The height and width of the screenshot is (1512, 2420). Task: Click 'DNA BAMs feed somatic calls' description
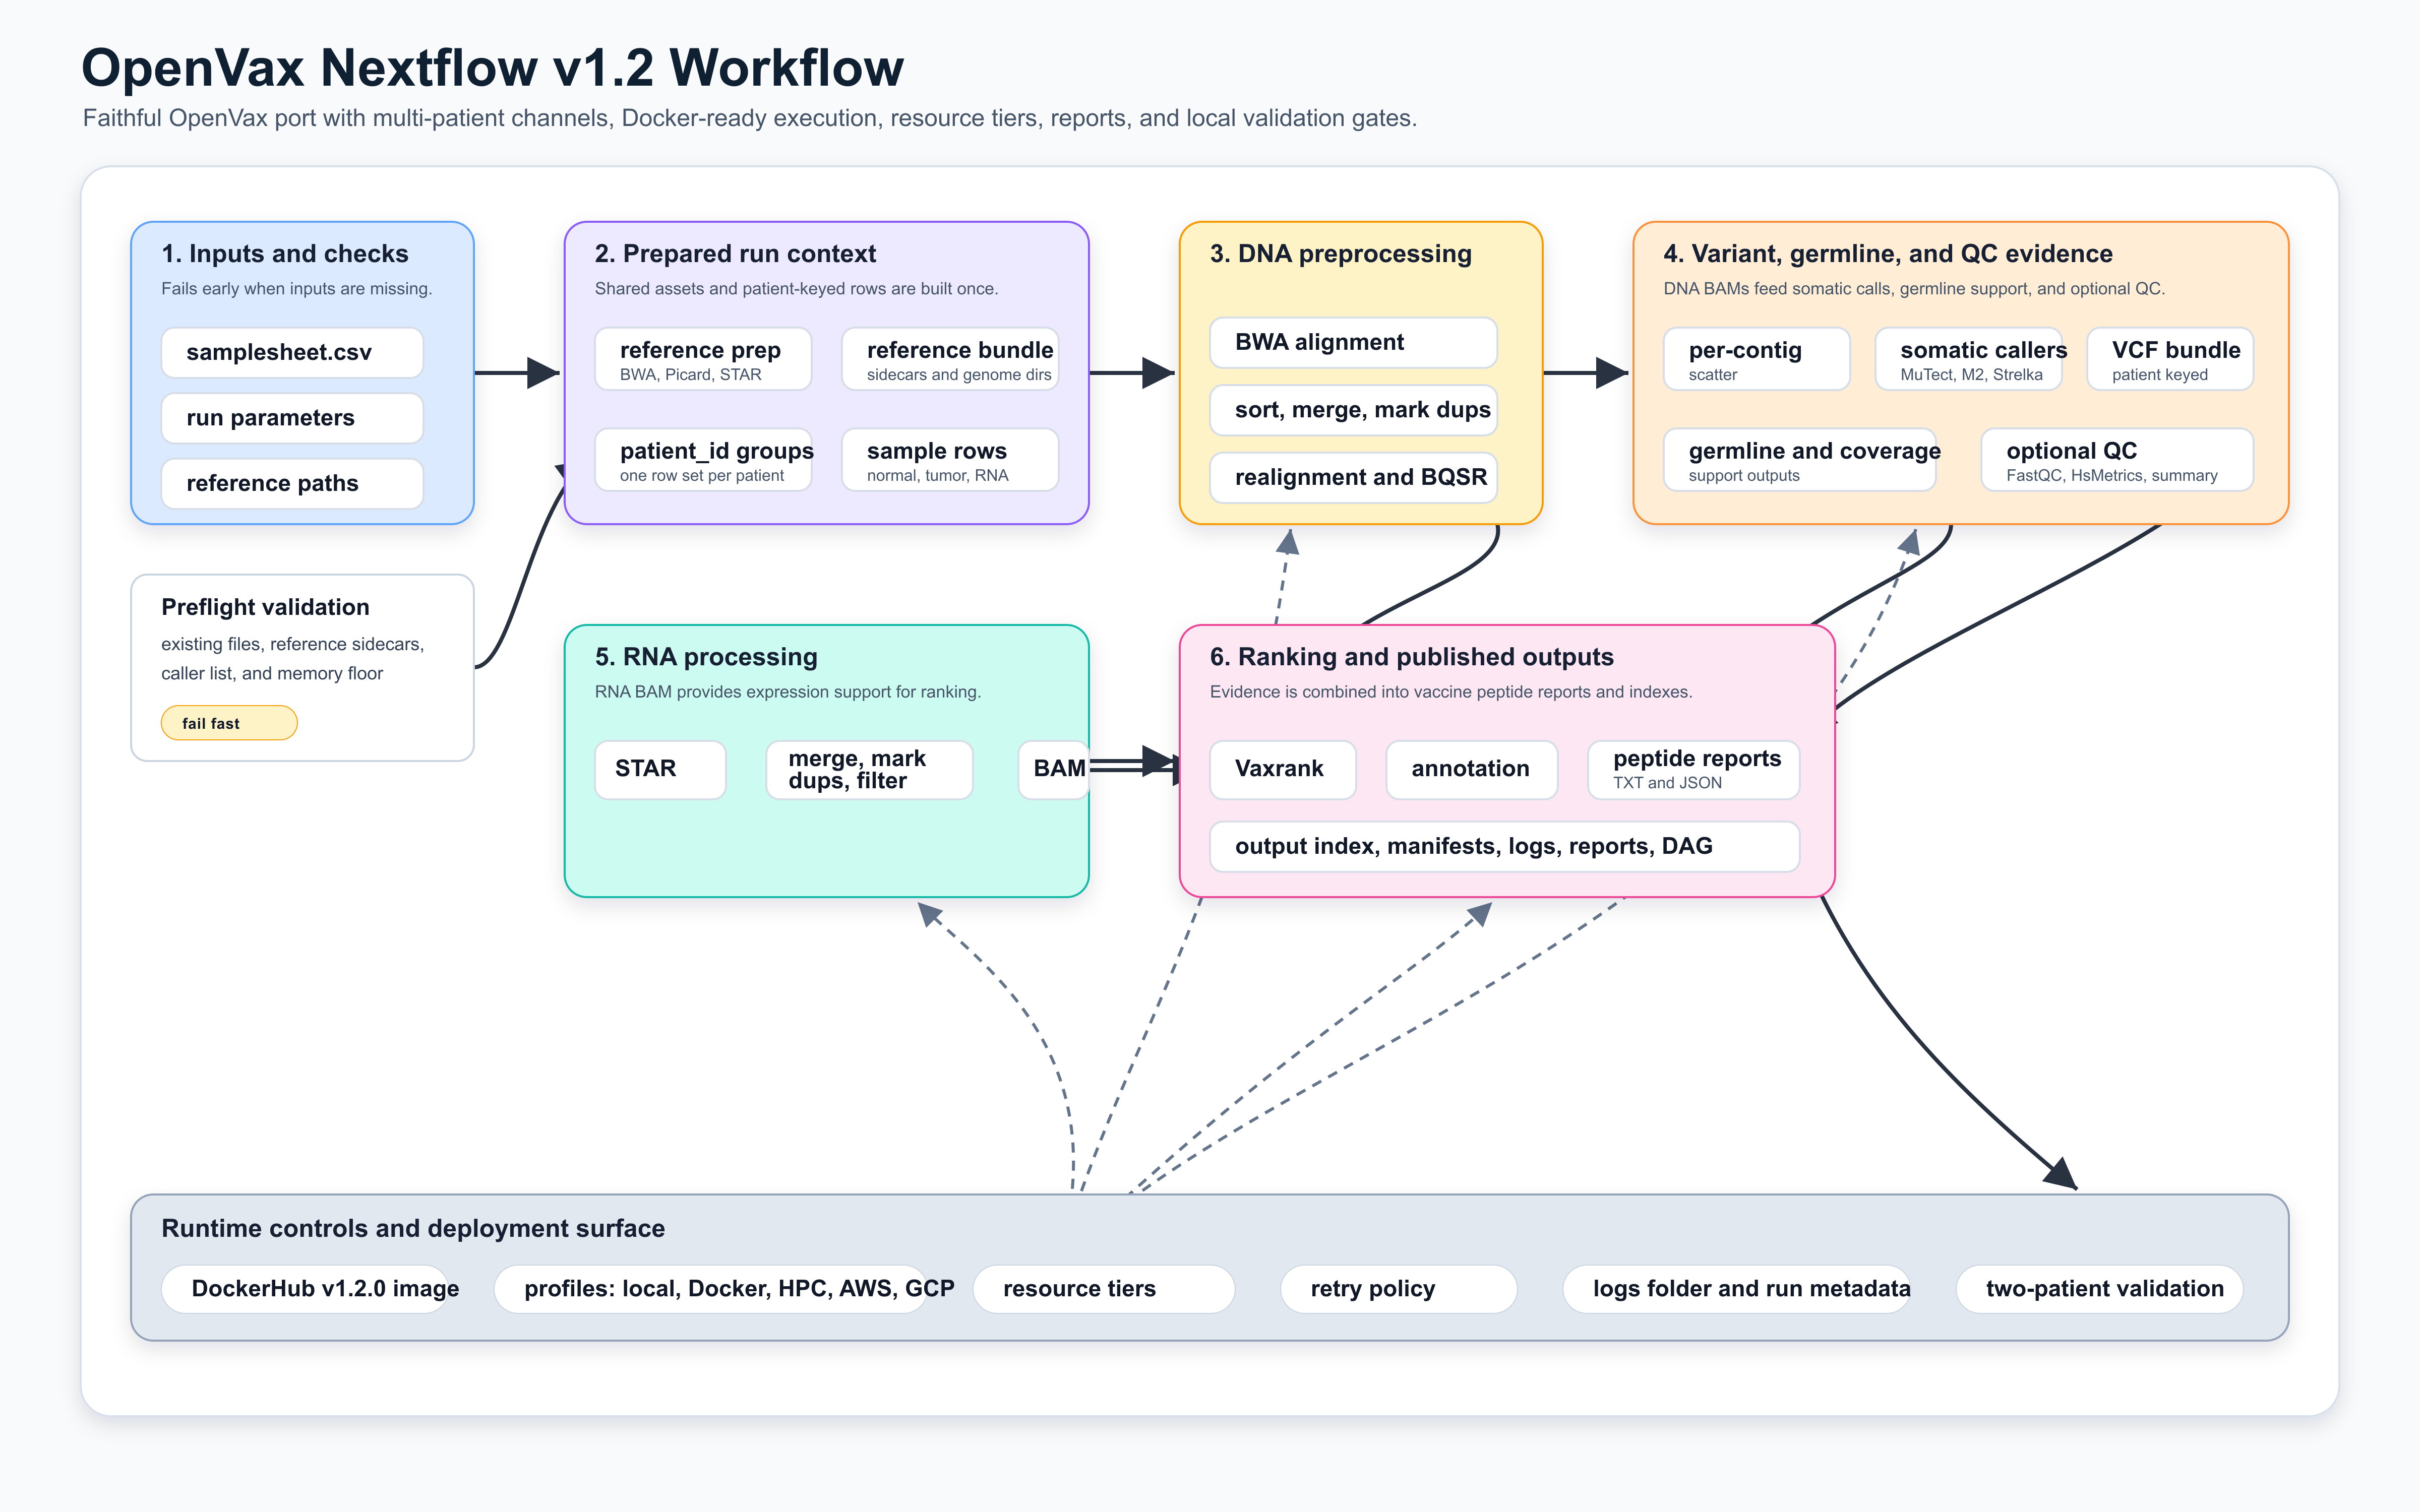coord(1914,289)
